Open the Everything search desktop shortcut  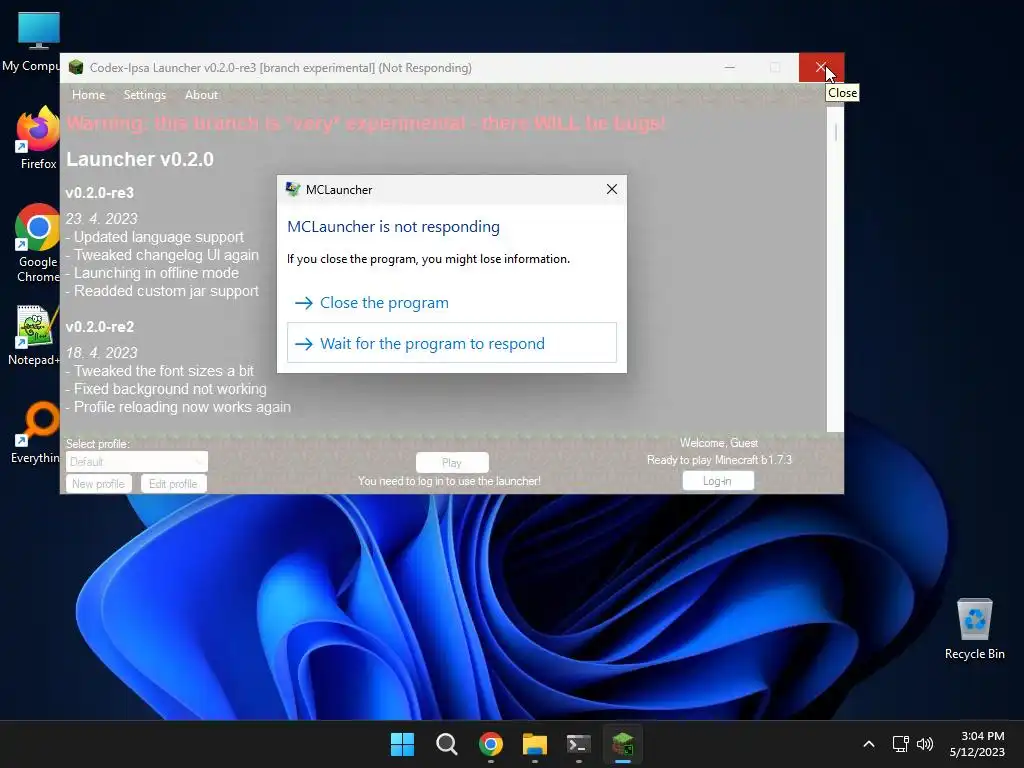click(38, 431)
